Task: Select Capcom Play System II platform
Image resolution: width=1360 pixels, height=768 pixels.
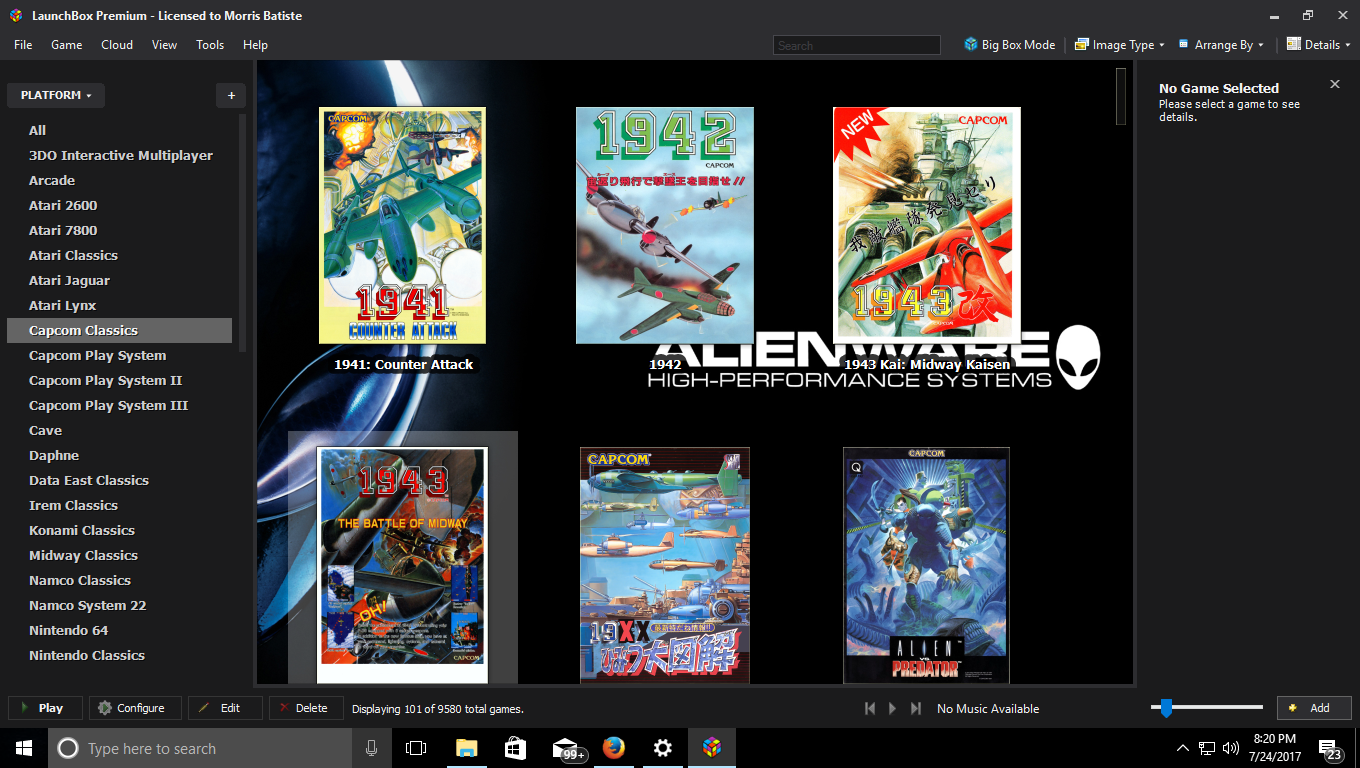Action: pos(119,380)
